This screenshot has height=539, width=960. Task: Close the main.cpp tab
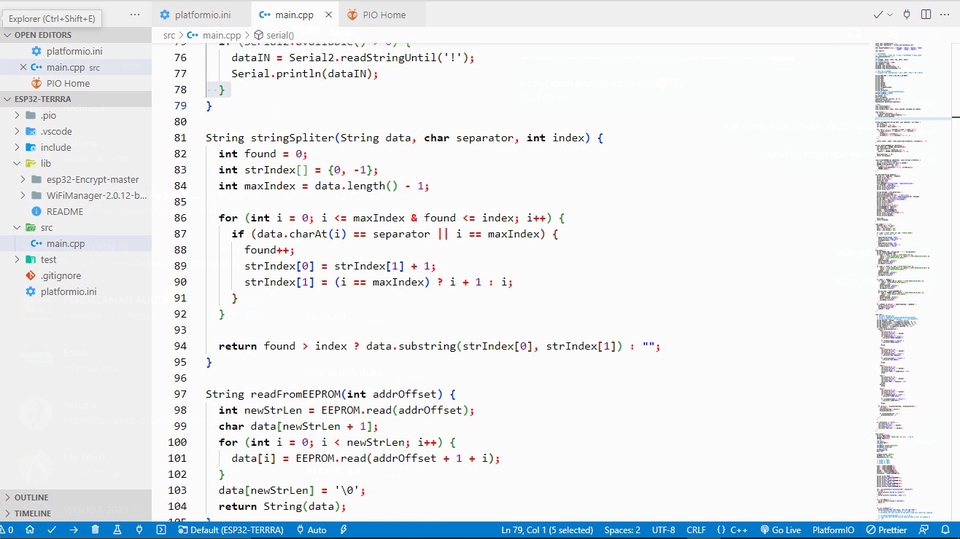pyautogui.click(x=328, y=15)
